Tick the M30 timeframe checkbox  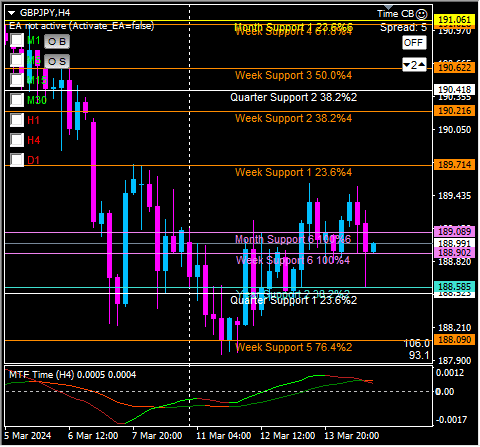pyautogui.click(x=17, y=100)
